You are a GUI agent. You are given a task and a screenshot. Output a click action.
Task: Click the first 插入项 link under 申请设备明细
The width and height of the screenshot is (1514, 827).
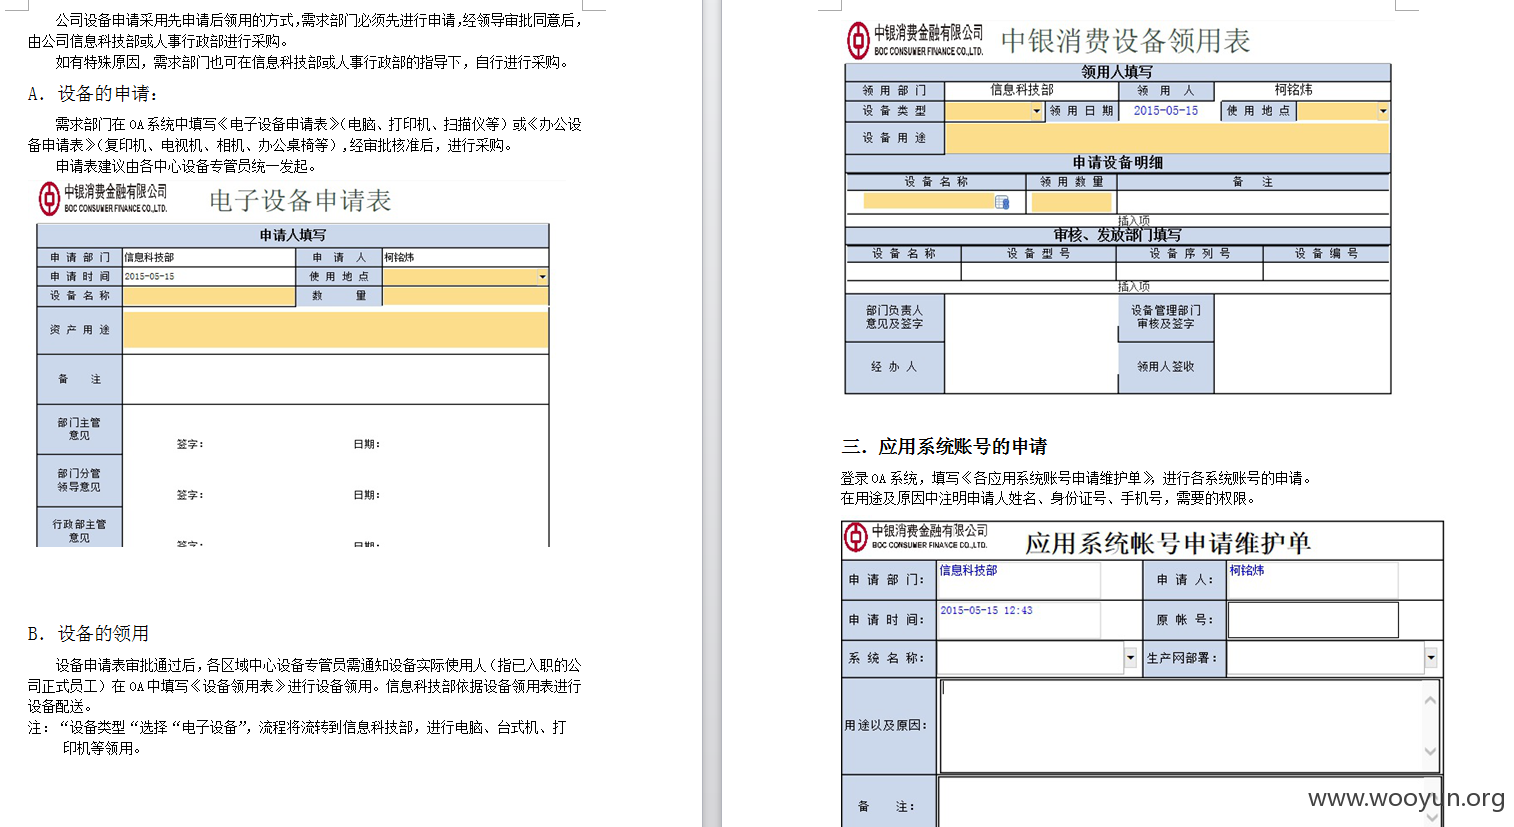1134,220
